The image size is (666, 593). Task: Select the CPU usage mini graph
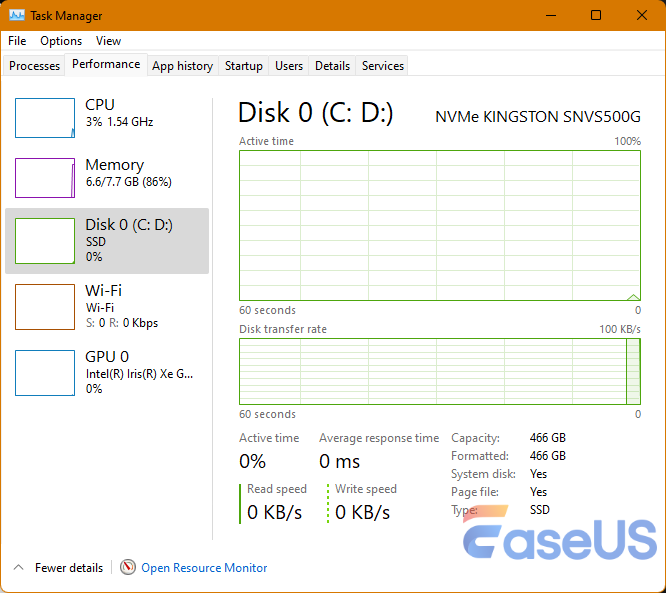45,118
